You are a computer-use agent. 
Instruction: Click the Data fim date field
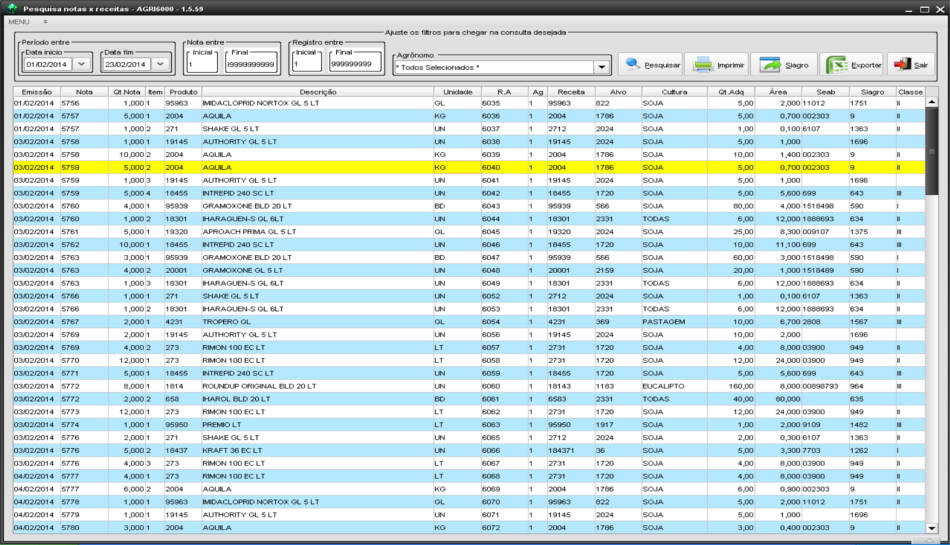126,64
